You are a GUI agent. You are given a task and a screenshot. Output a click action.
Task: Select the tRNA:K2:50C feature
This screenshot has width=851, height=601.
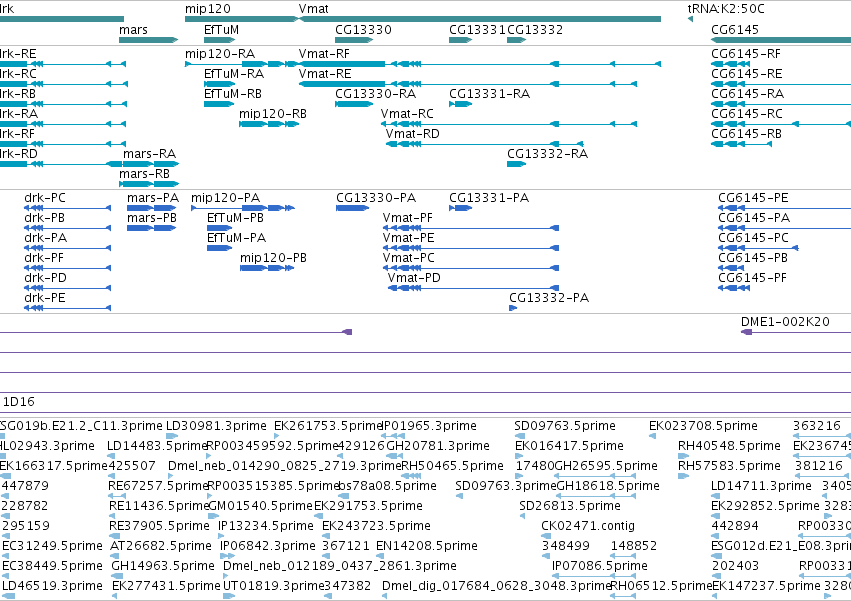tap(690, 19)
